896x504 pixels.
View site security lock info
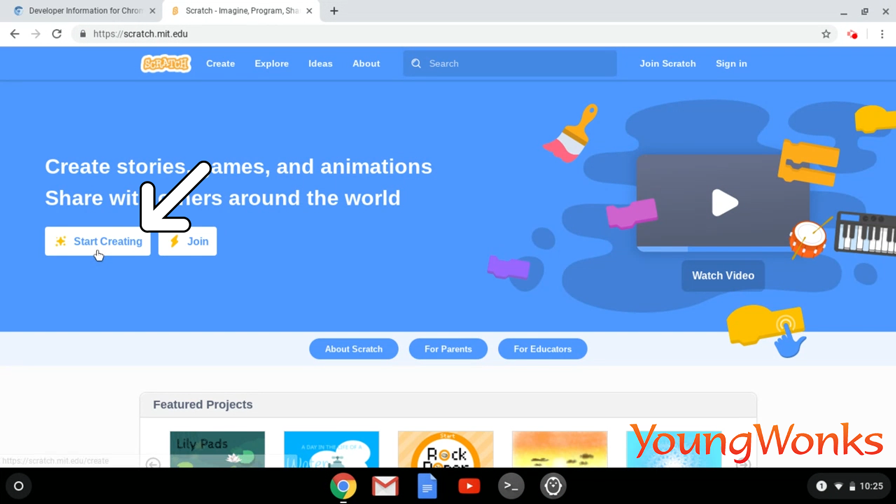pyautogui.click(x=83, y=34)
